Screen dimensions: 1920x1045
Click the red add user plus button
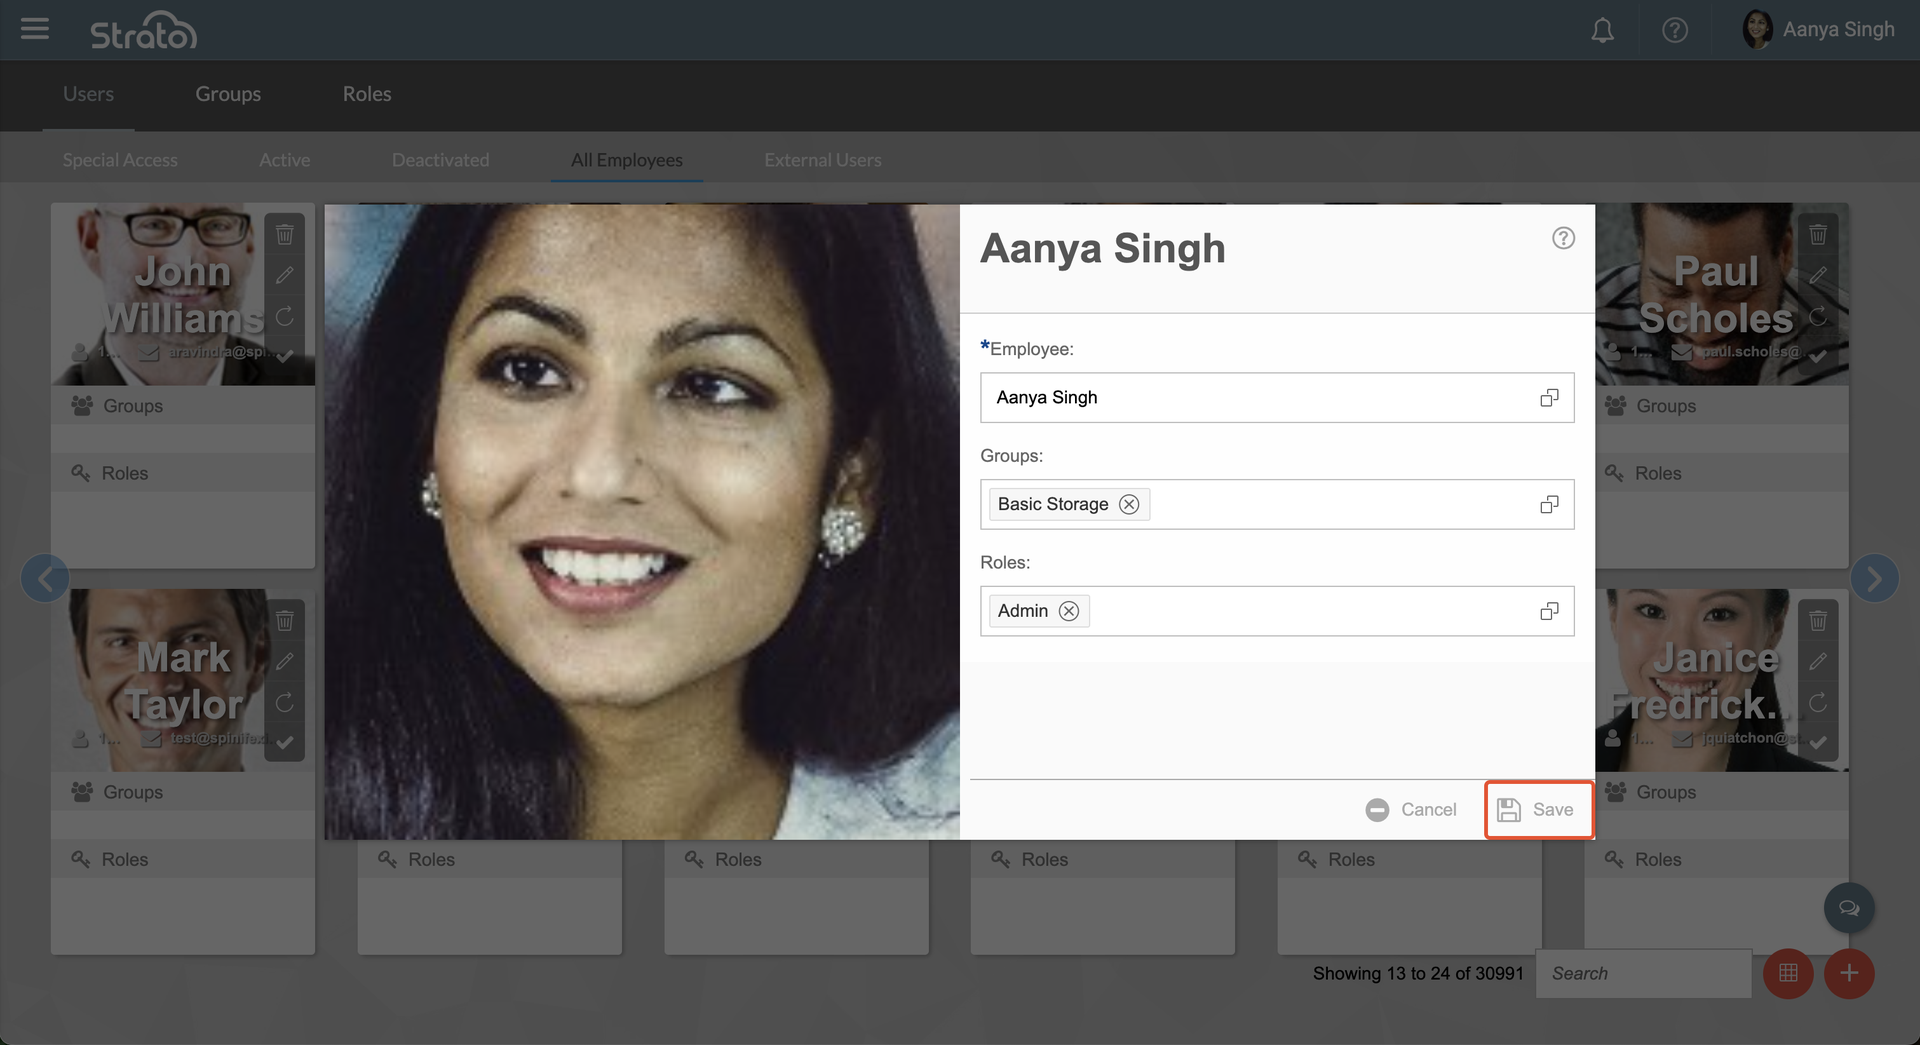pyautogui.click(x=1849, y=973)
